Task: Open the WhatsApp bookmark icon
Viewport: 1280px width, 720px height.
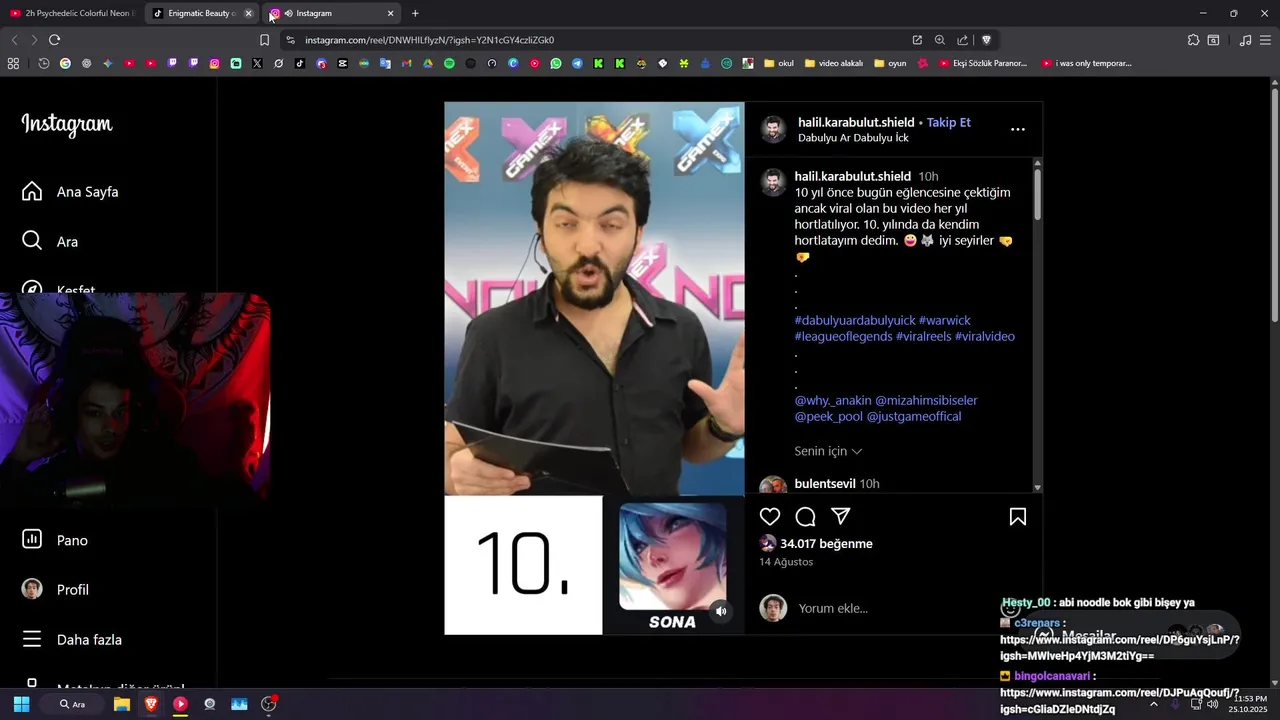Action: (x=556, y=63)
